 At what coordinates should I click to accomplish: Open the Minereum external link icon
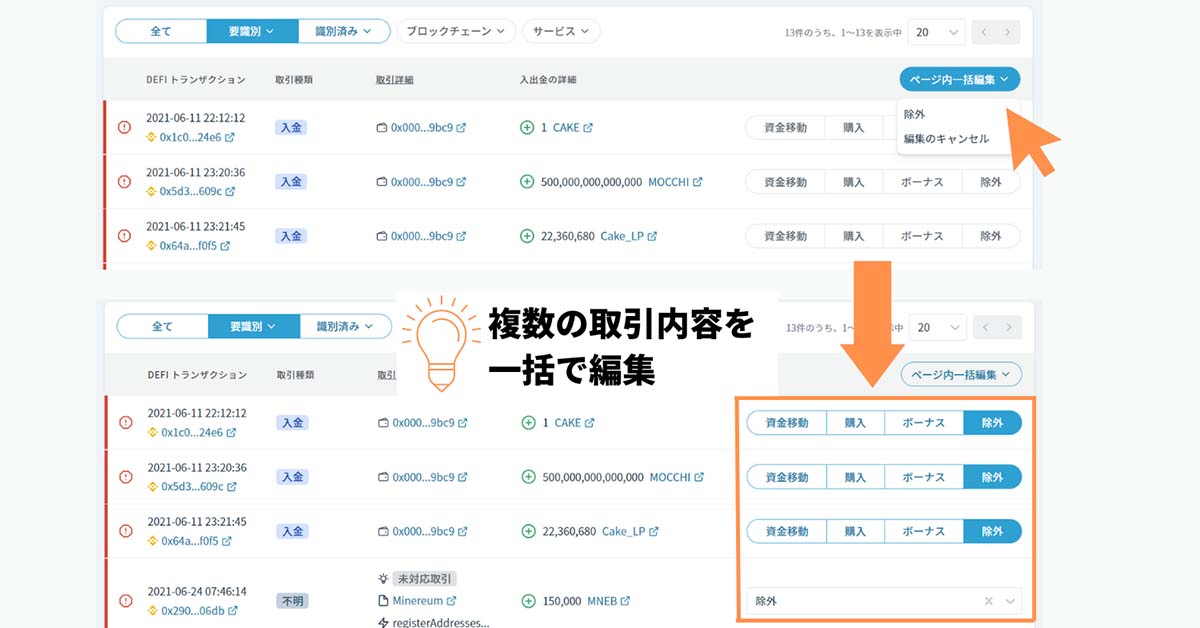[451, 601]
